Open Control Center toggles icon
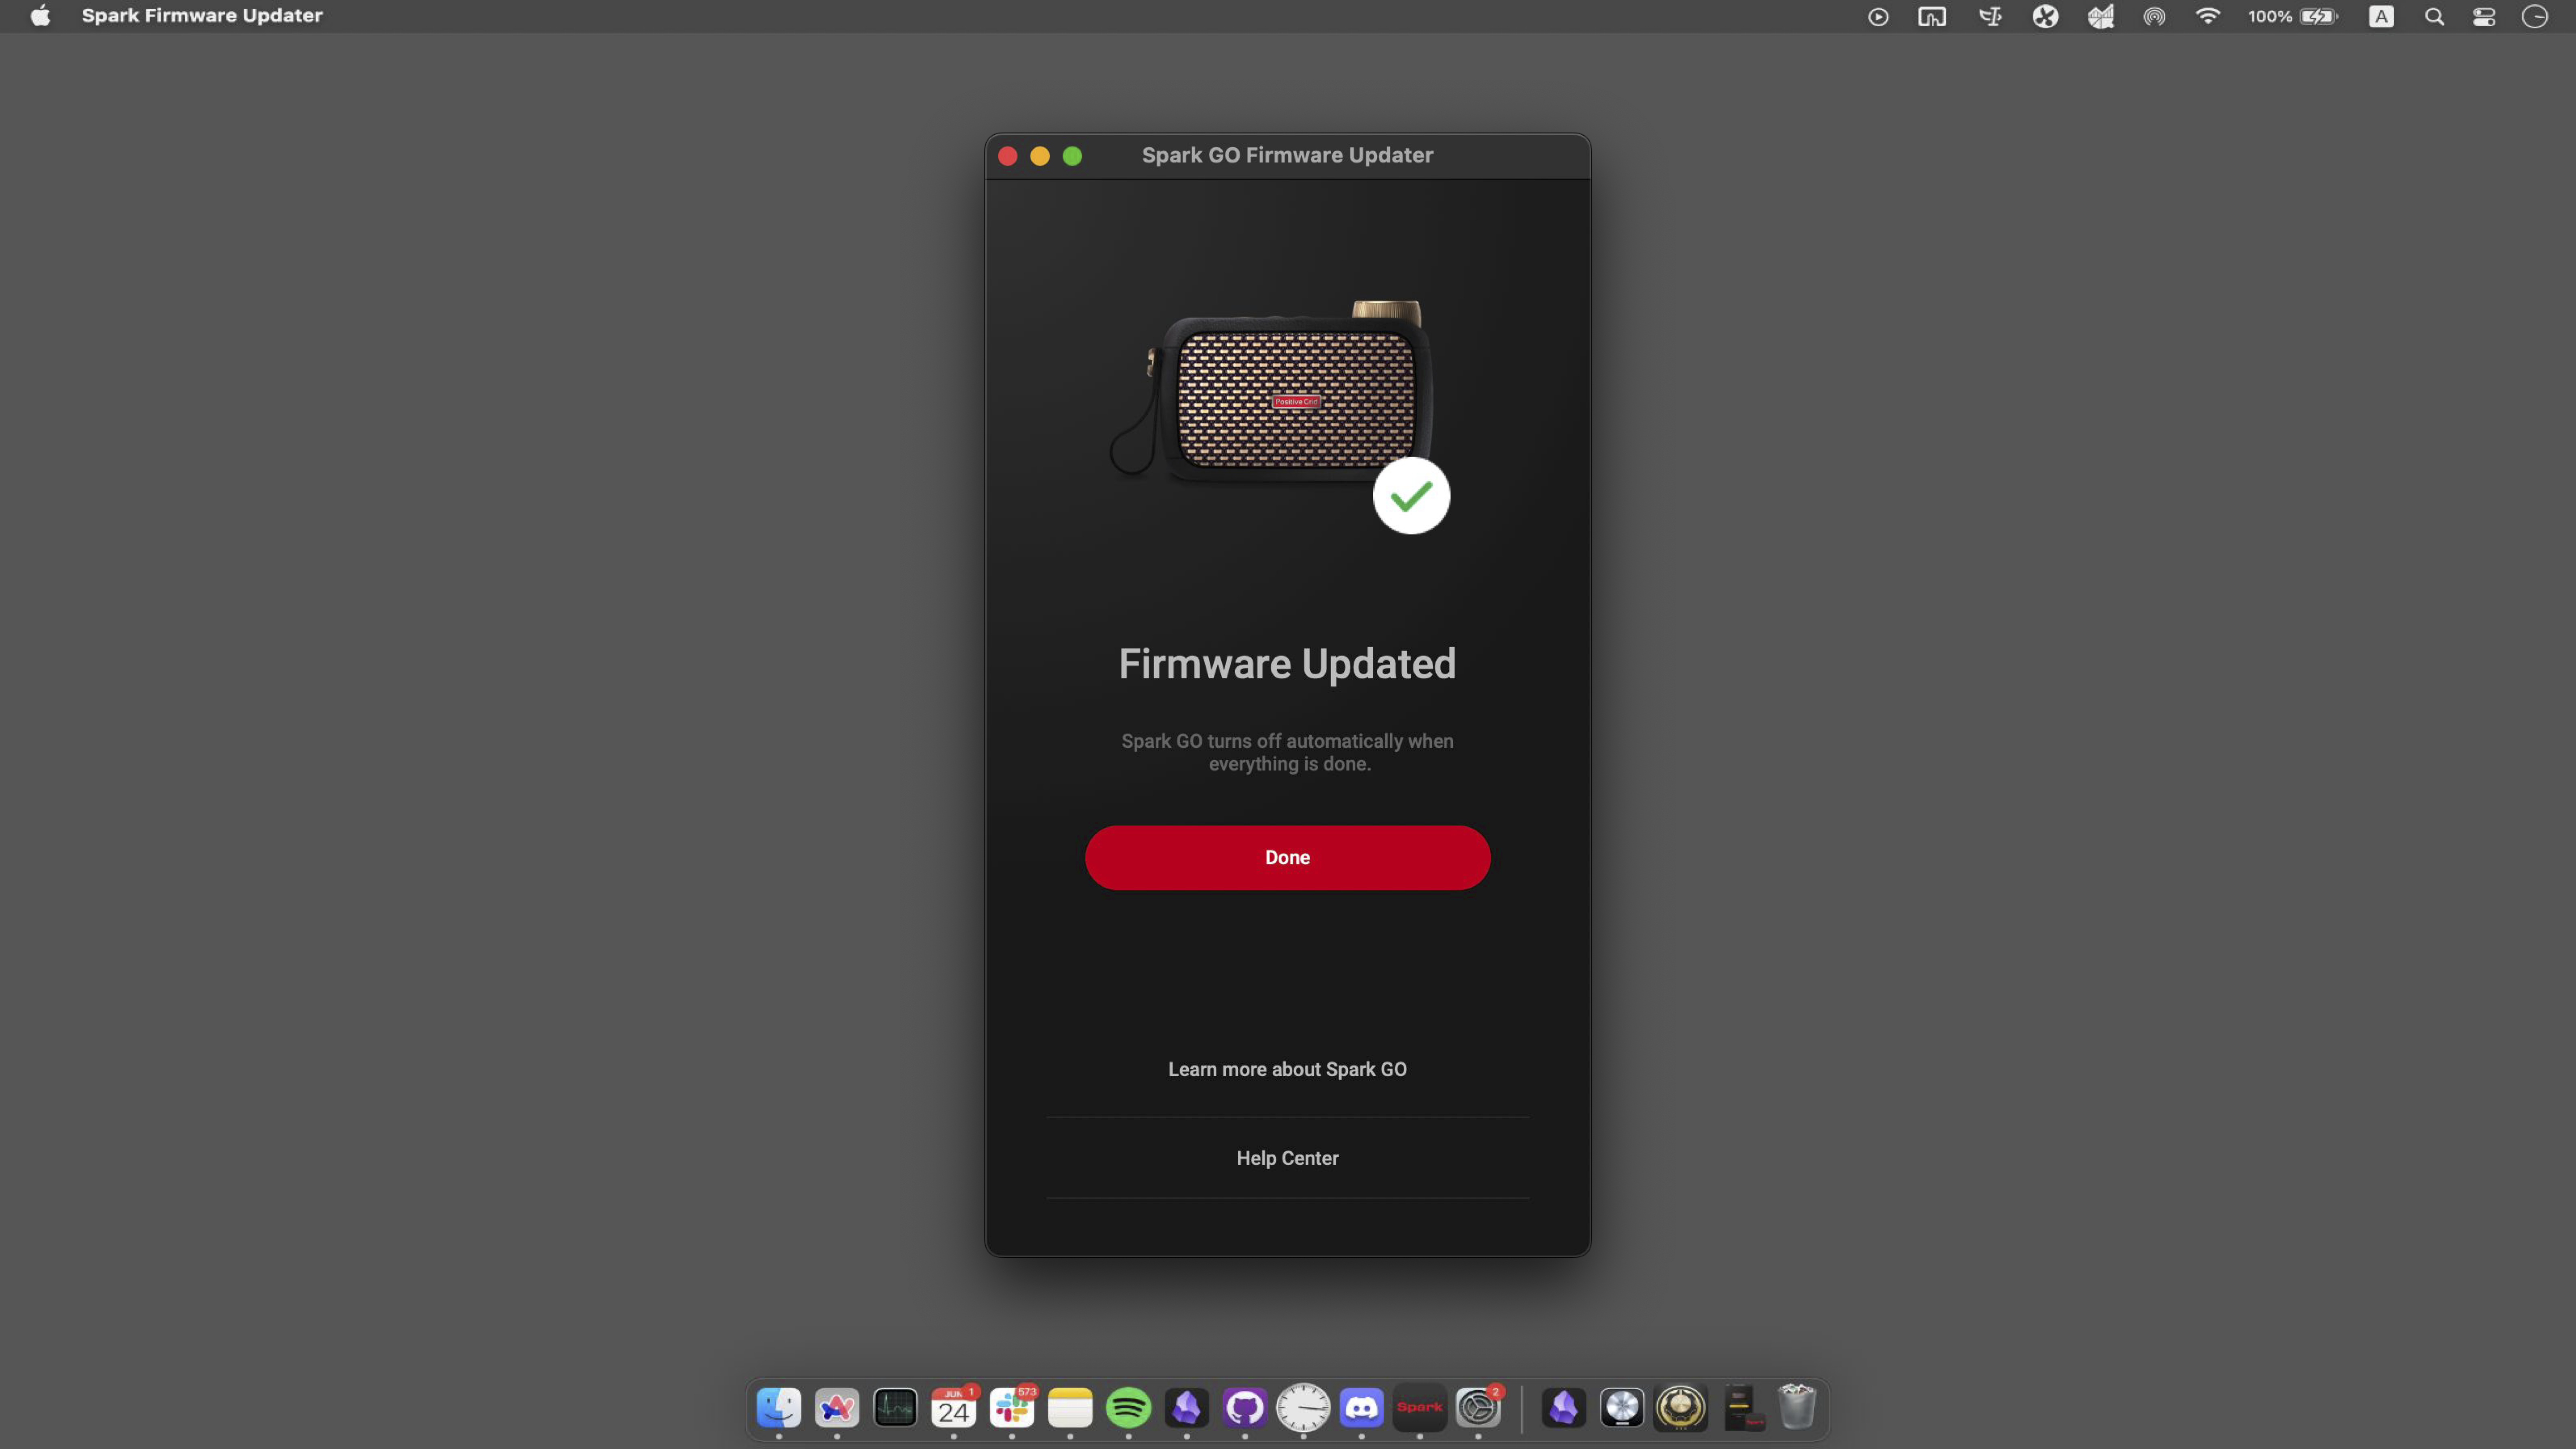Screen dimensions: 2576x1449 point(2484,17)
